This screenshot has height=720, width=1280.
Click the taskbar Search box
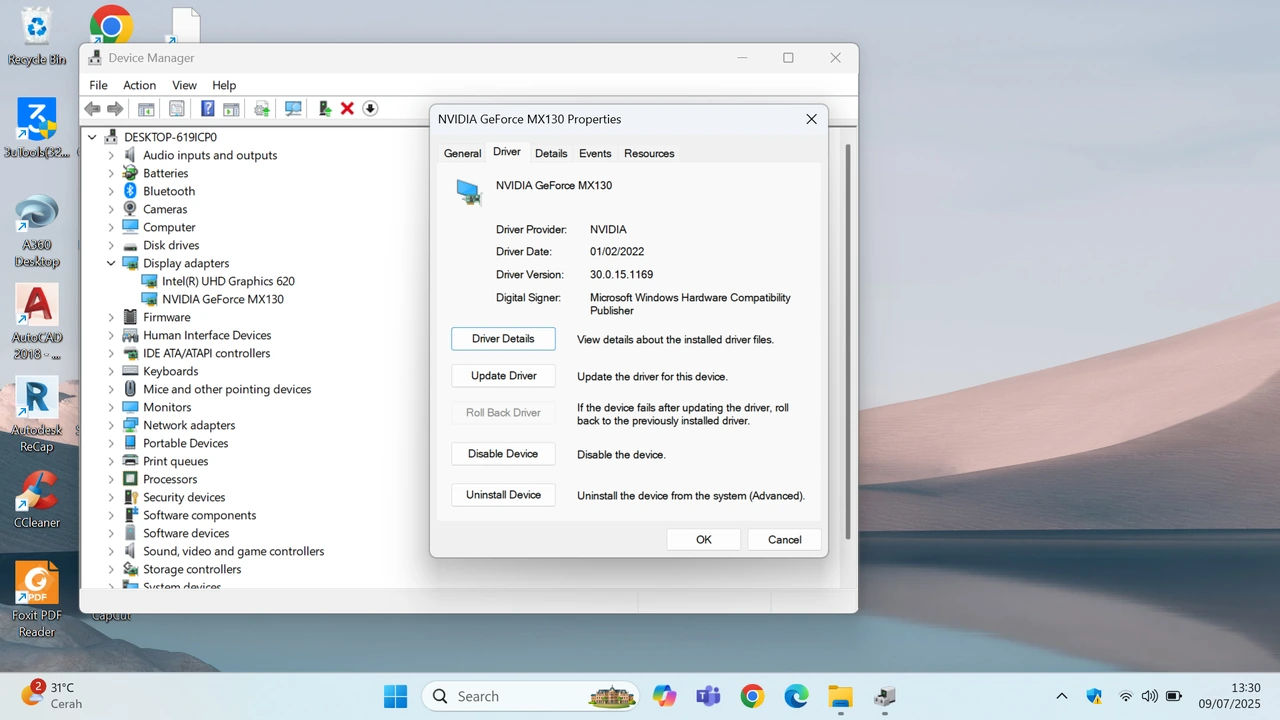click(x=528, y=696)
